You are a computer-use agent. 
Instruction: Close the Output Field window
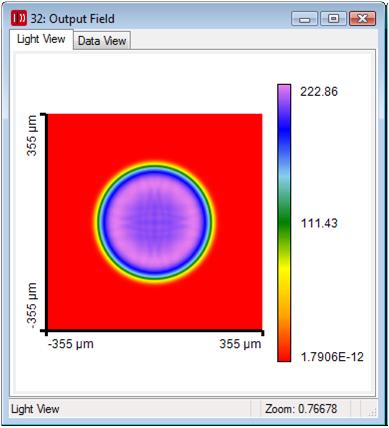point(363,19)
